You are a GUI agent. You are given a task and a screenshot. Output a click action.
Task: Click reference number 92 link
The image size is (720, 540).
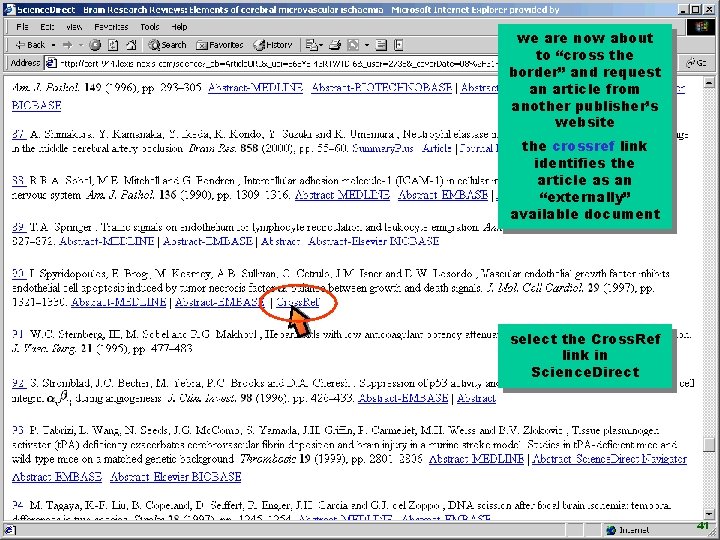click(19, 383)
